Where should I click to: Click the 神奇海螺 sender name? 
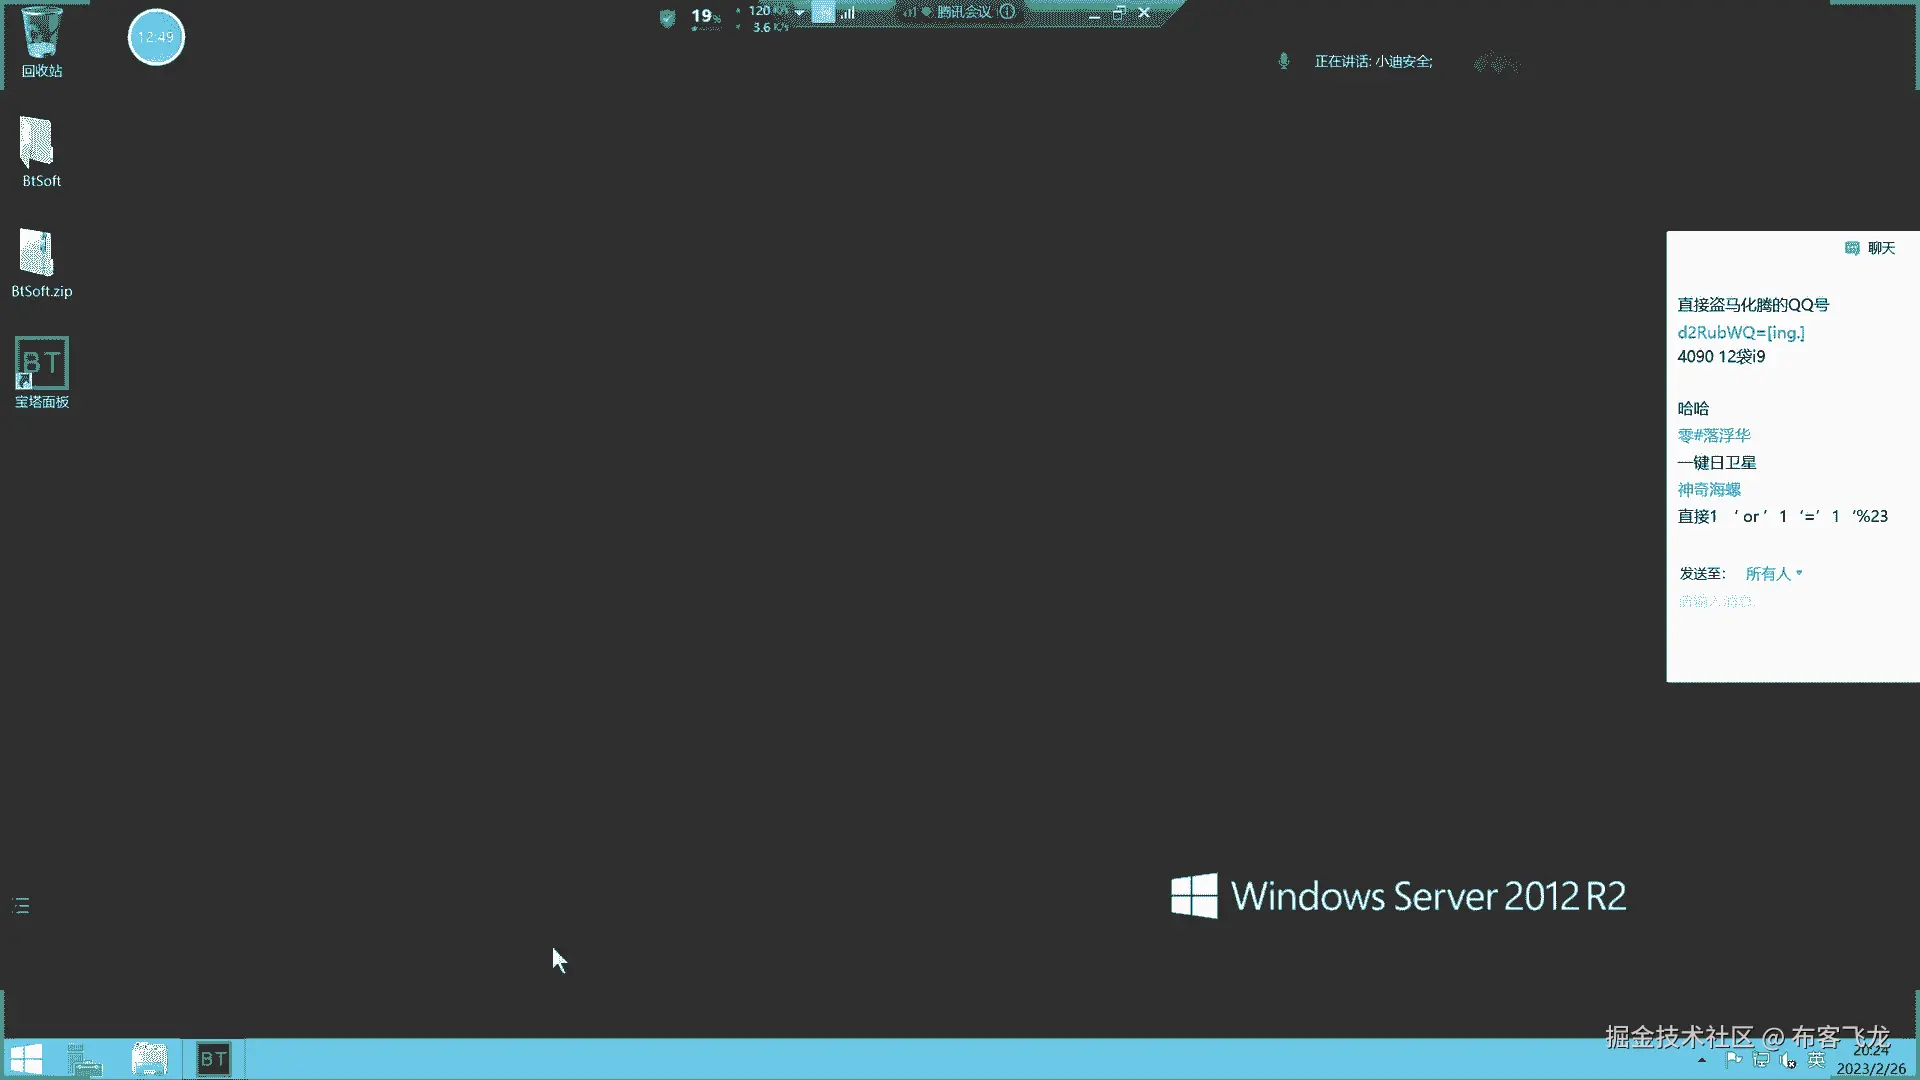tap(1709, 490)
